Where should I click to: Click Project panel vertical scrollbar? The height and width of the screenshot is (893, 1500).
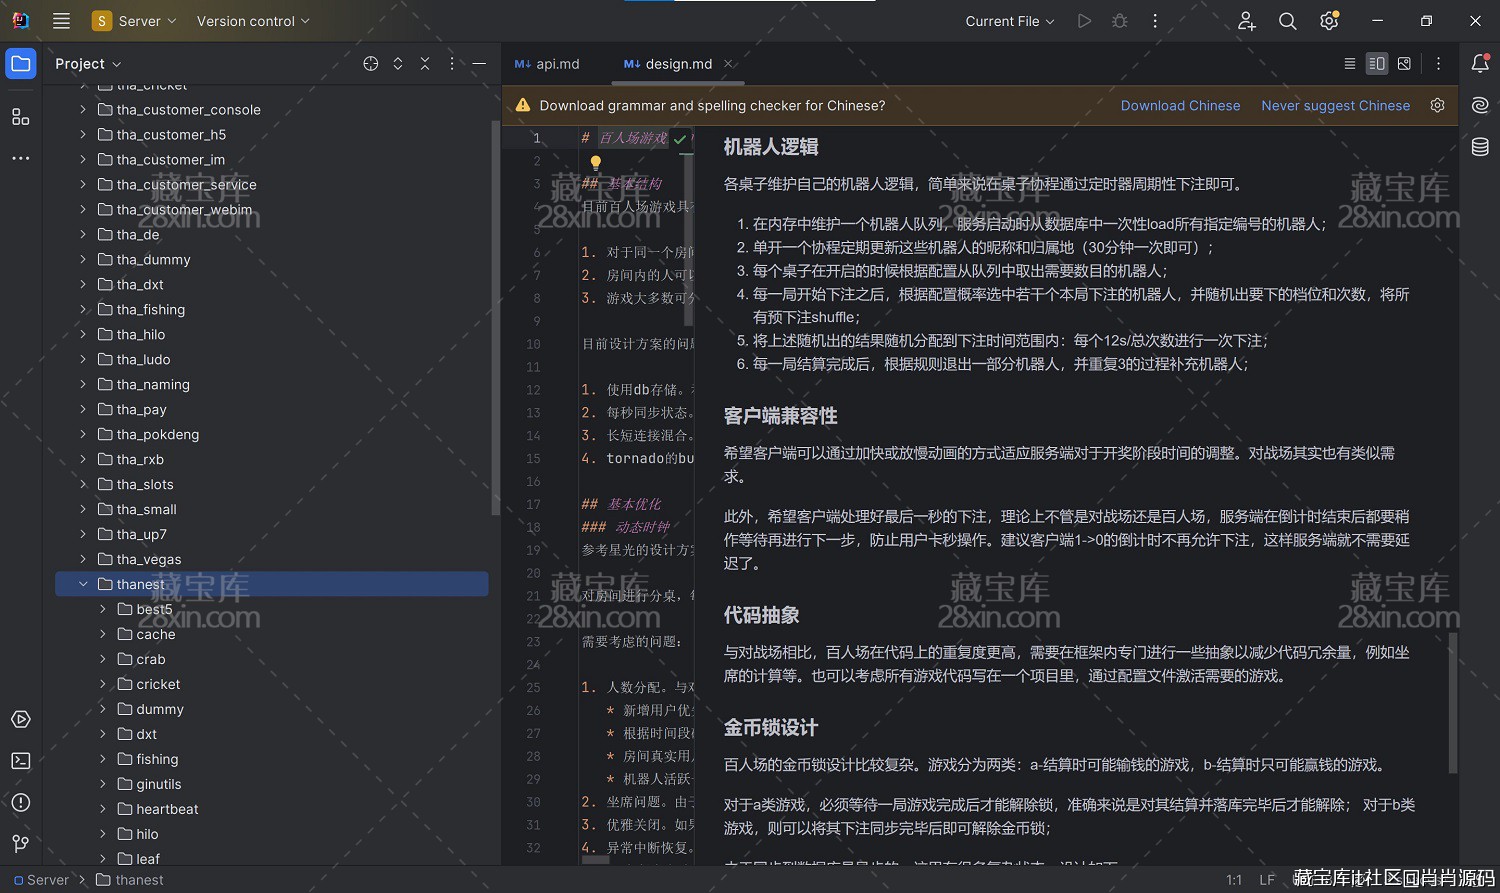(495, 318)
